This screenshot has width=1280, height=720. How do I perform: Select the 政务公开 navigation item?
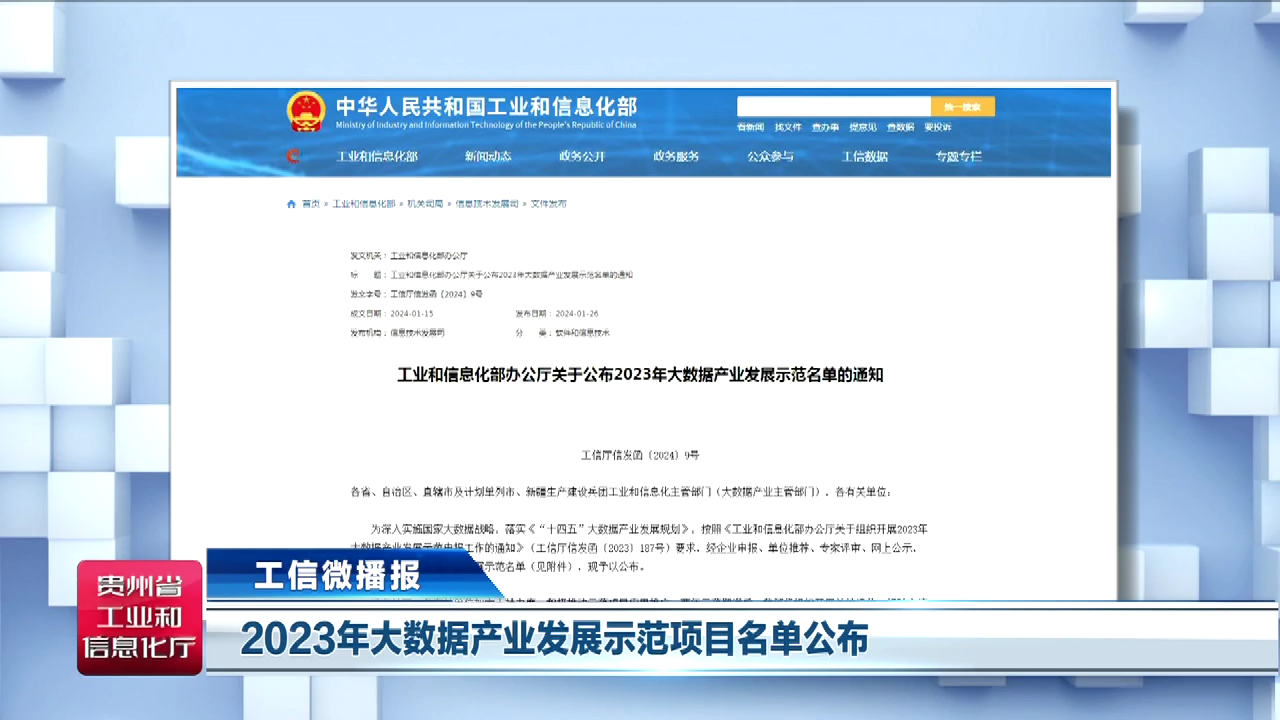582,157
